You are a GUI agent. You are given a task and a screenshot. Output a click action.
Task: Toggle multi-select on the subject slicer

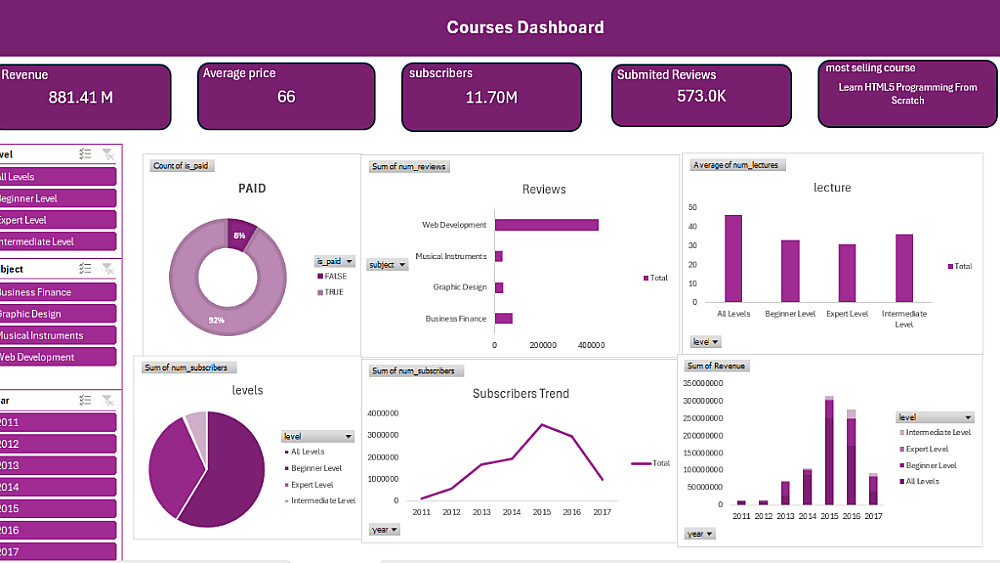pyautogui.click(x=85, y=268)
